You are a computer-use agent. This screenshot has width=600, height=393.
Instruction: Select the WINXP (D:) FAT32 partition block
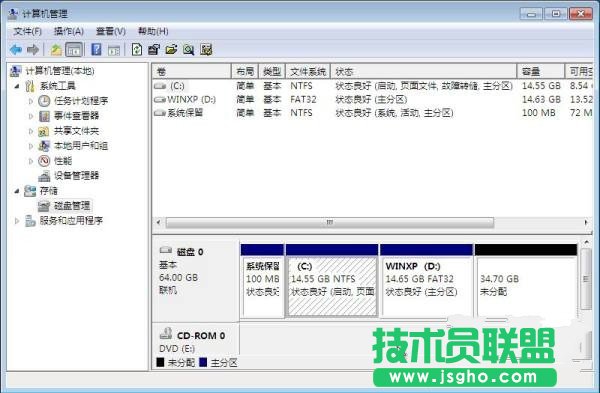(x=427, y=281)
